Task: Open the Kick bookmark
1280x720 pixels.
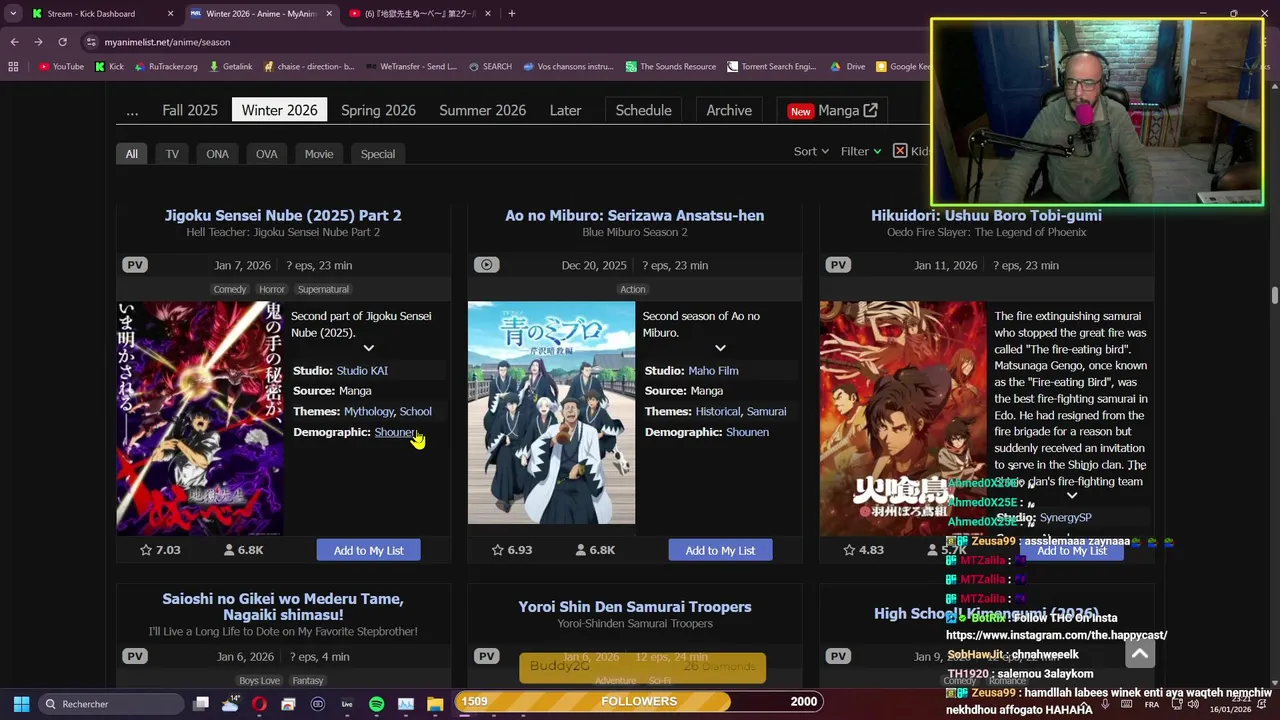Action: pos(109,67)
